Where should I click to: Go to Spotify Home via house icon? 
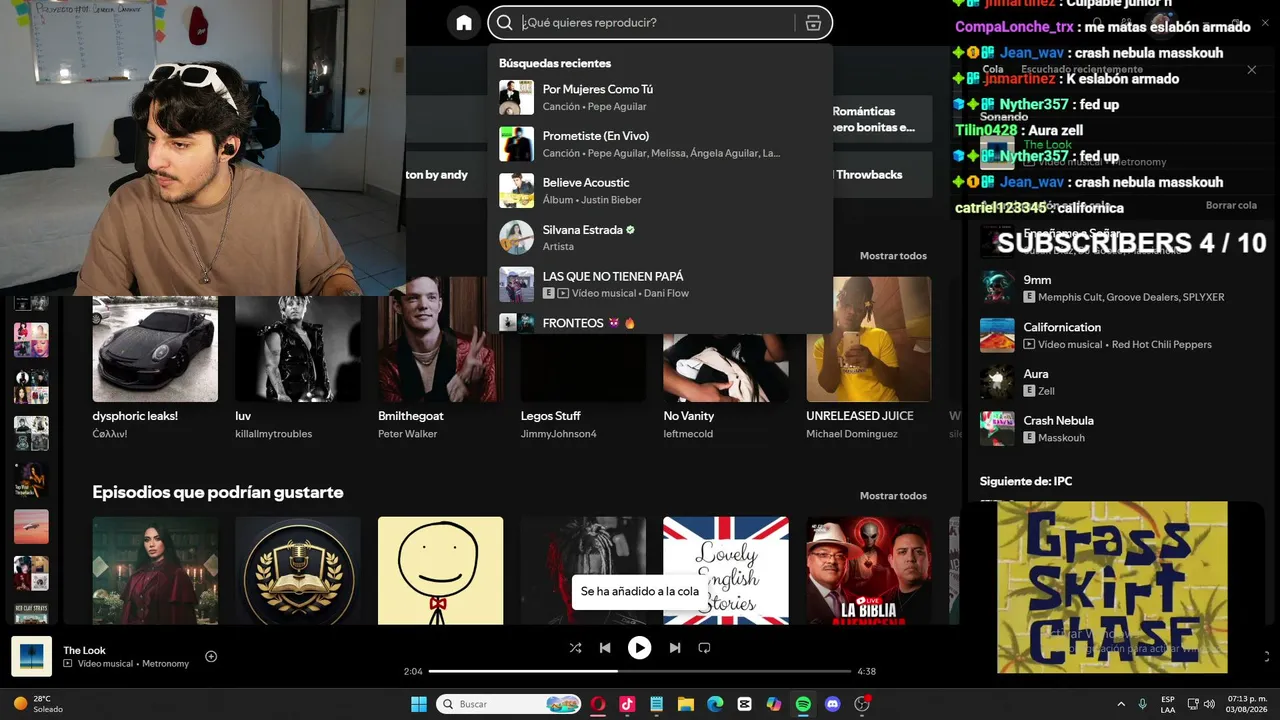[464, 23]
